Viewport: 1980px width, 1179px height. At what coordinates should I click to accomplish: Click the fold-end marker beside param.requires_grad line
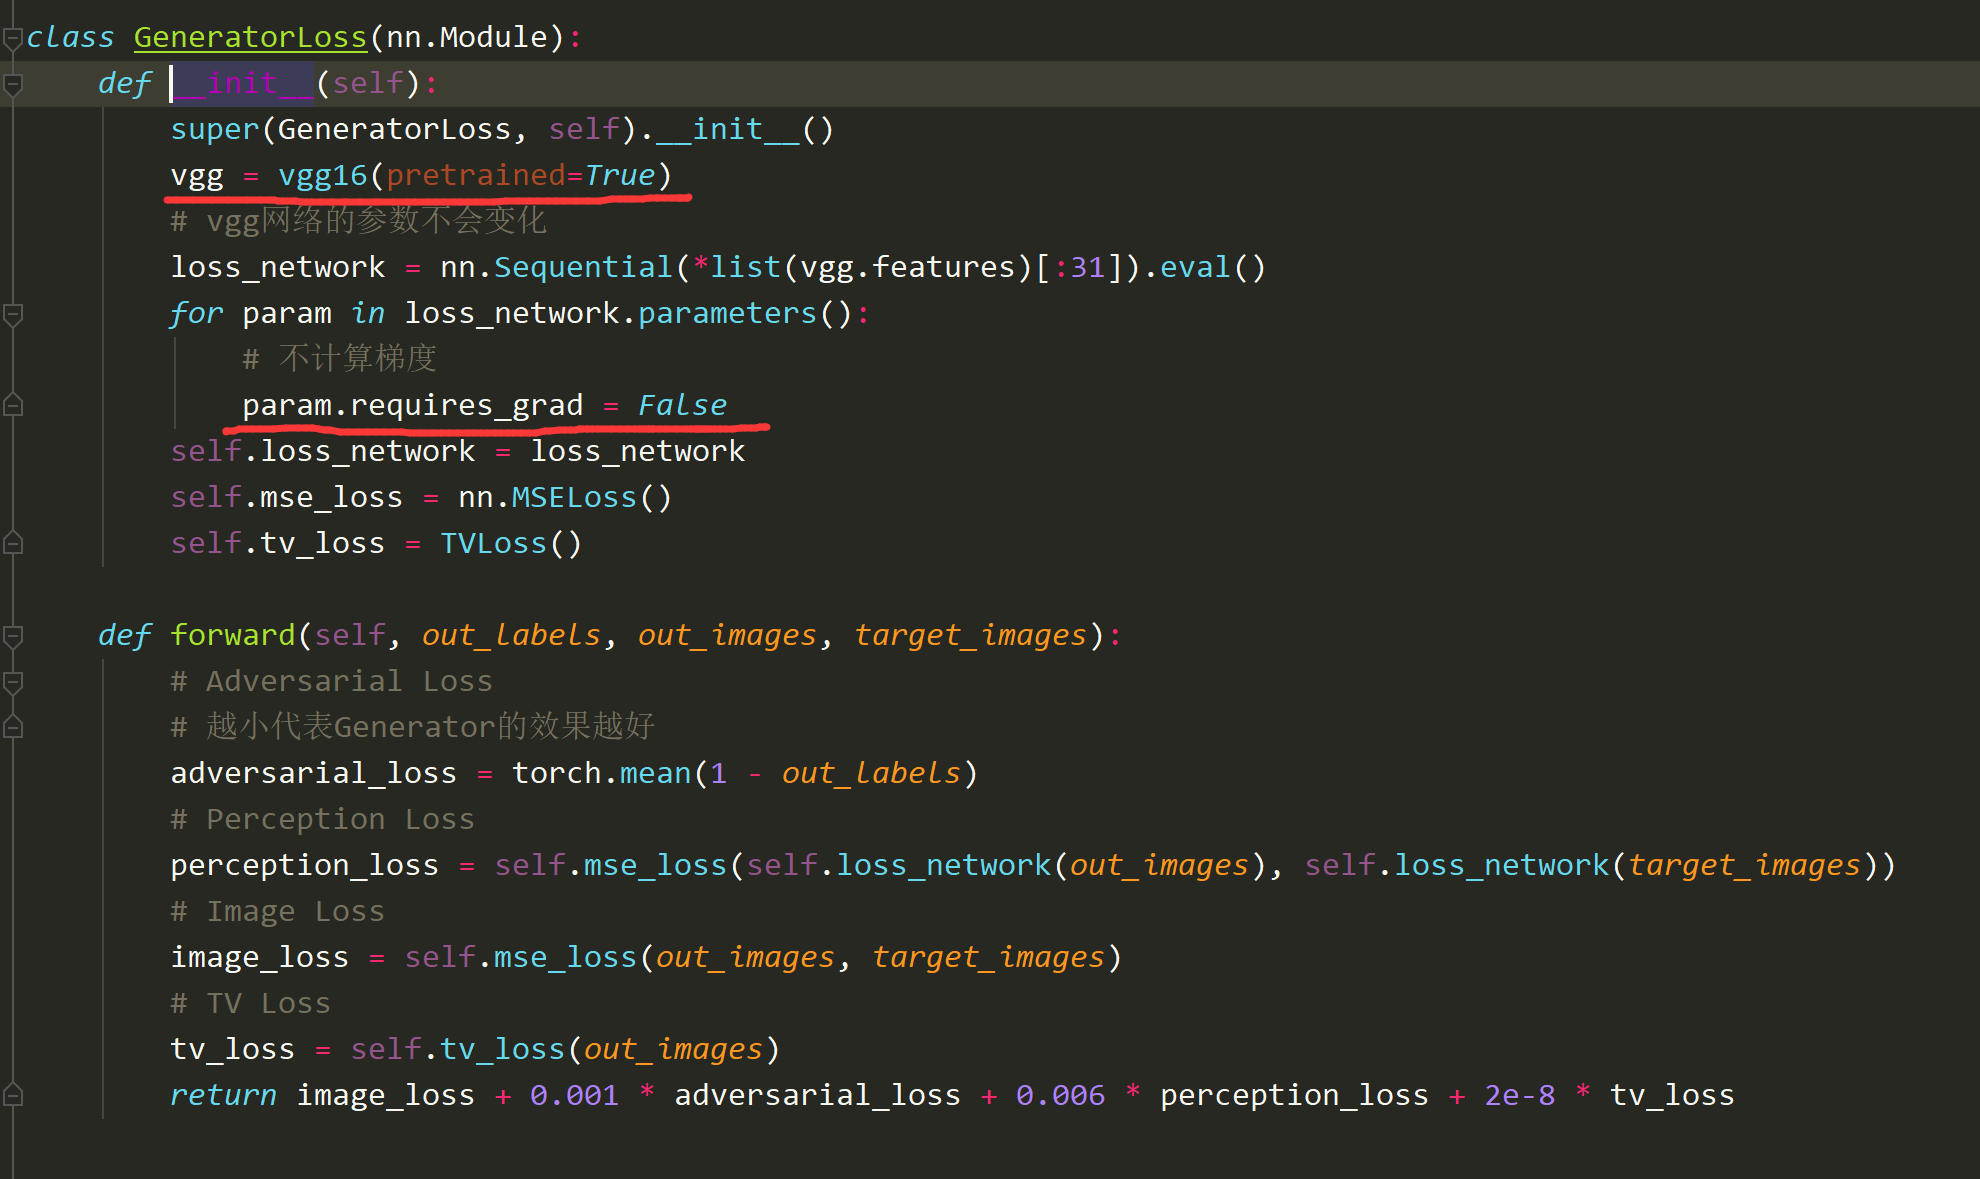[12, 405]
